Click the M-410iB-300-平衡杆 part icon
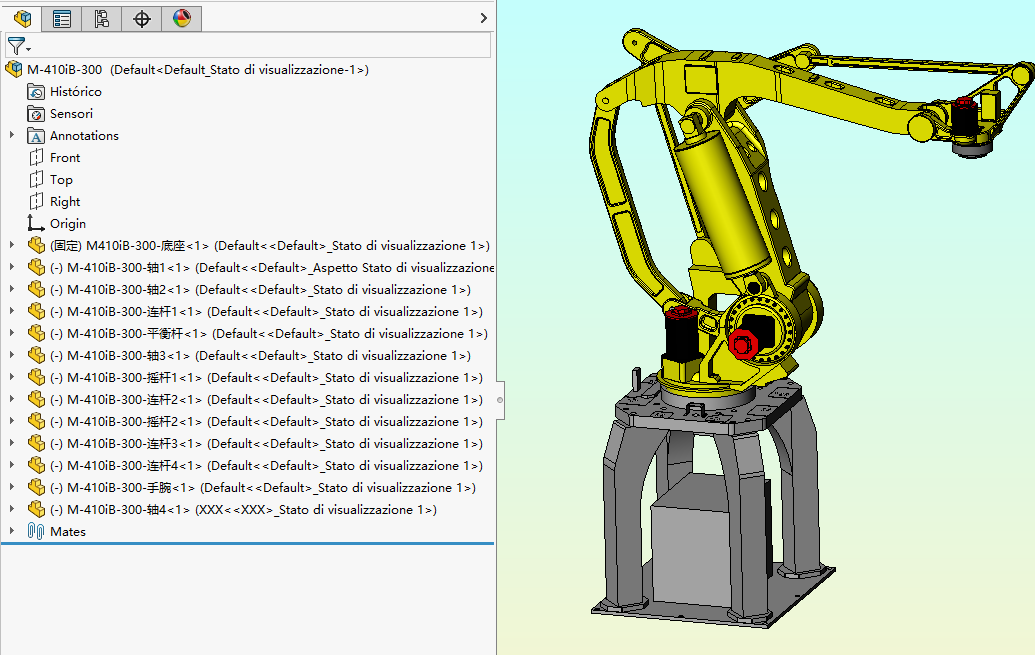The width and height of the screenshot is (1035, 655). point(36,333)
